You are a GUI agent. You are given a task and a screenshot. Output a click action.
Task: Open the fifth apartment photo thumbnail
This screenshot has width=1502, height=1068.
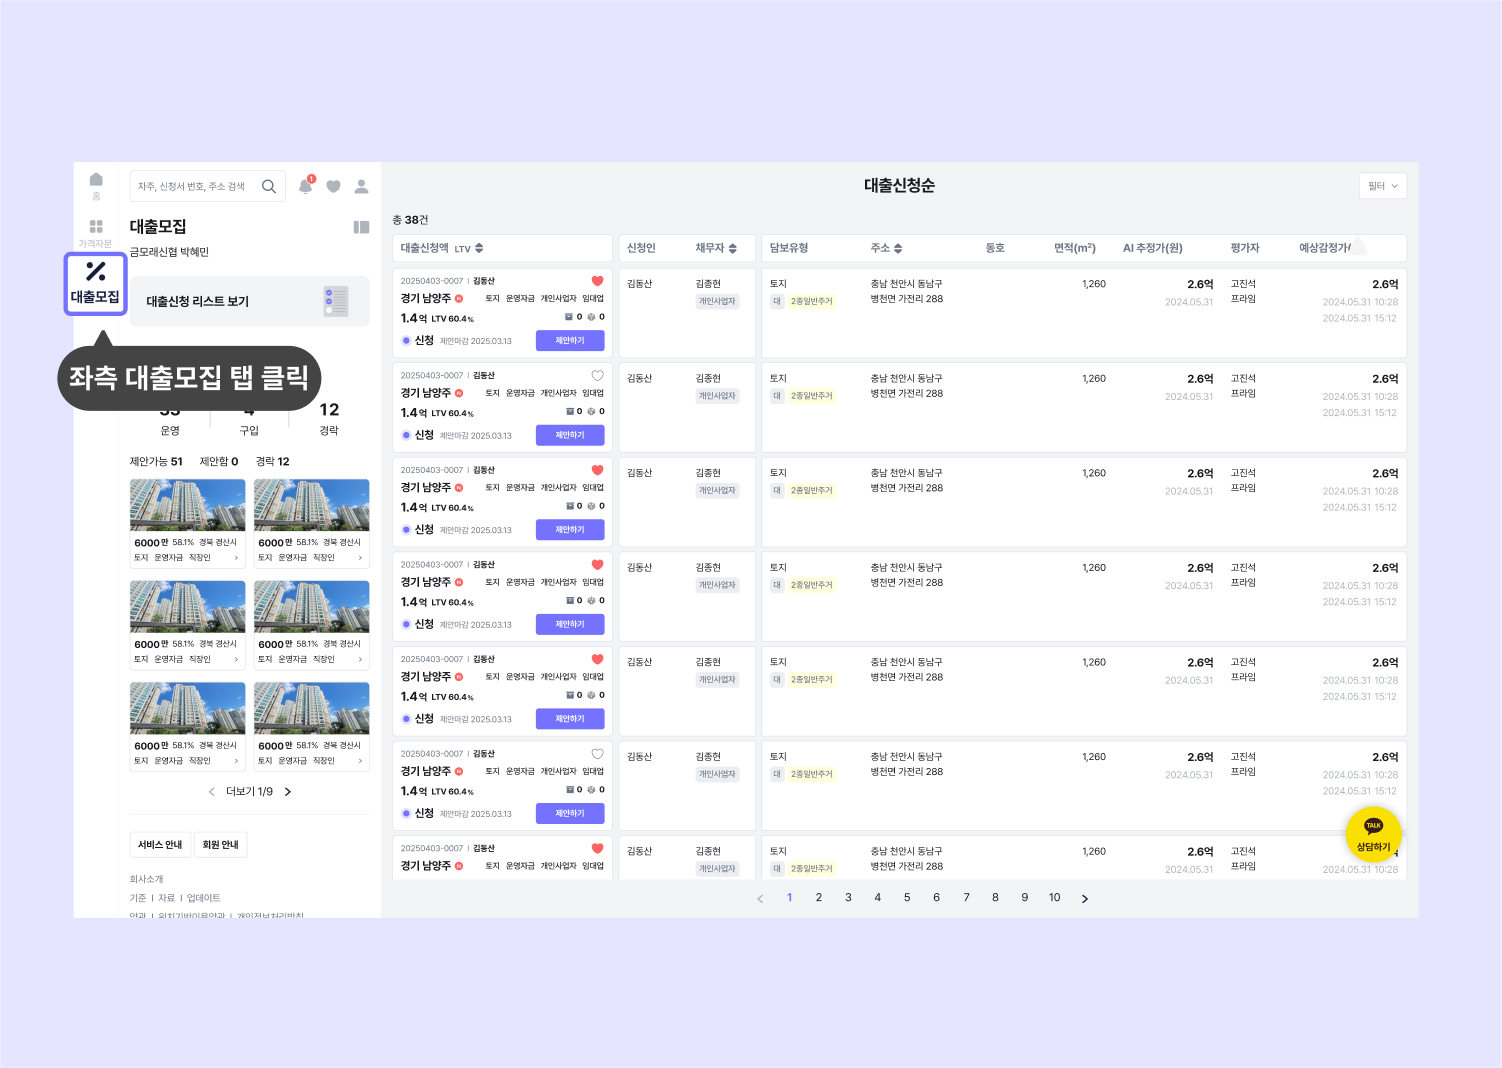(188, 709)
